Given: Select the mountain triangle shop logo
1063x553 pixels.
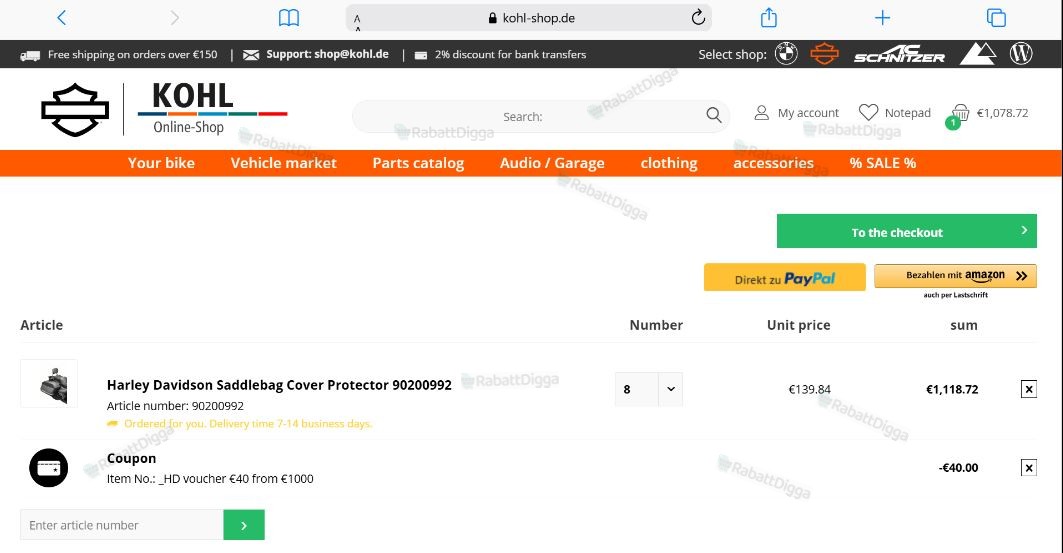Looking at the screenshot, I should click(978, 54).
